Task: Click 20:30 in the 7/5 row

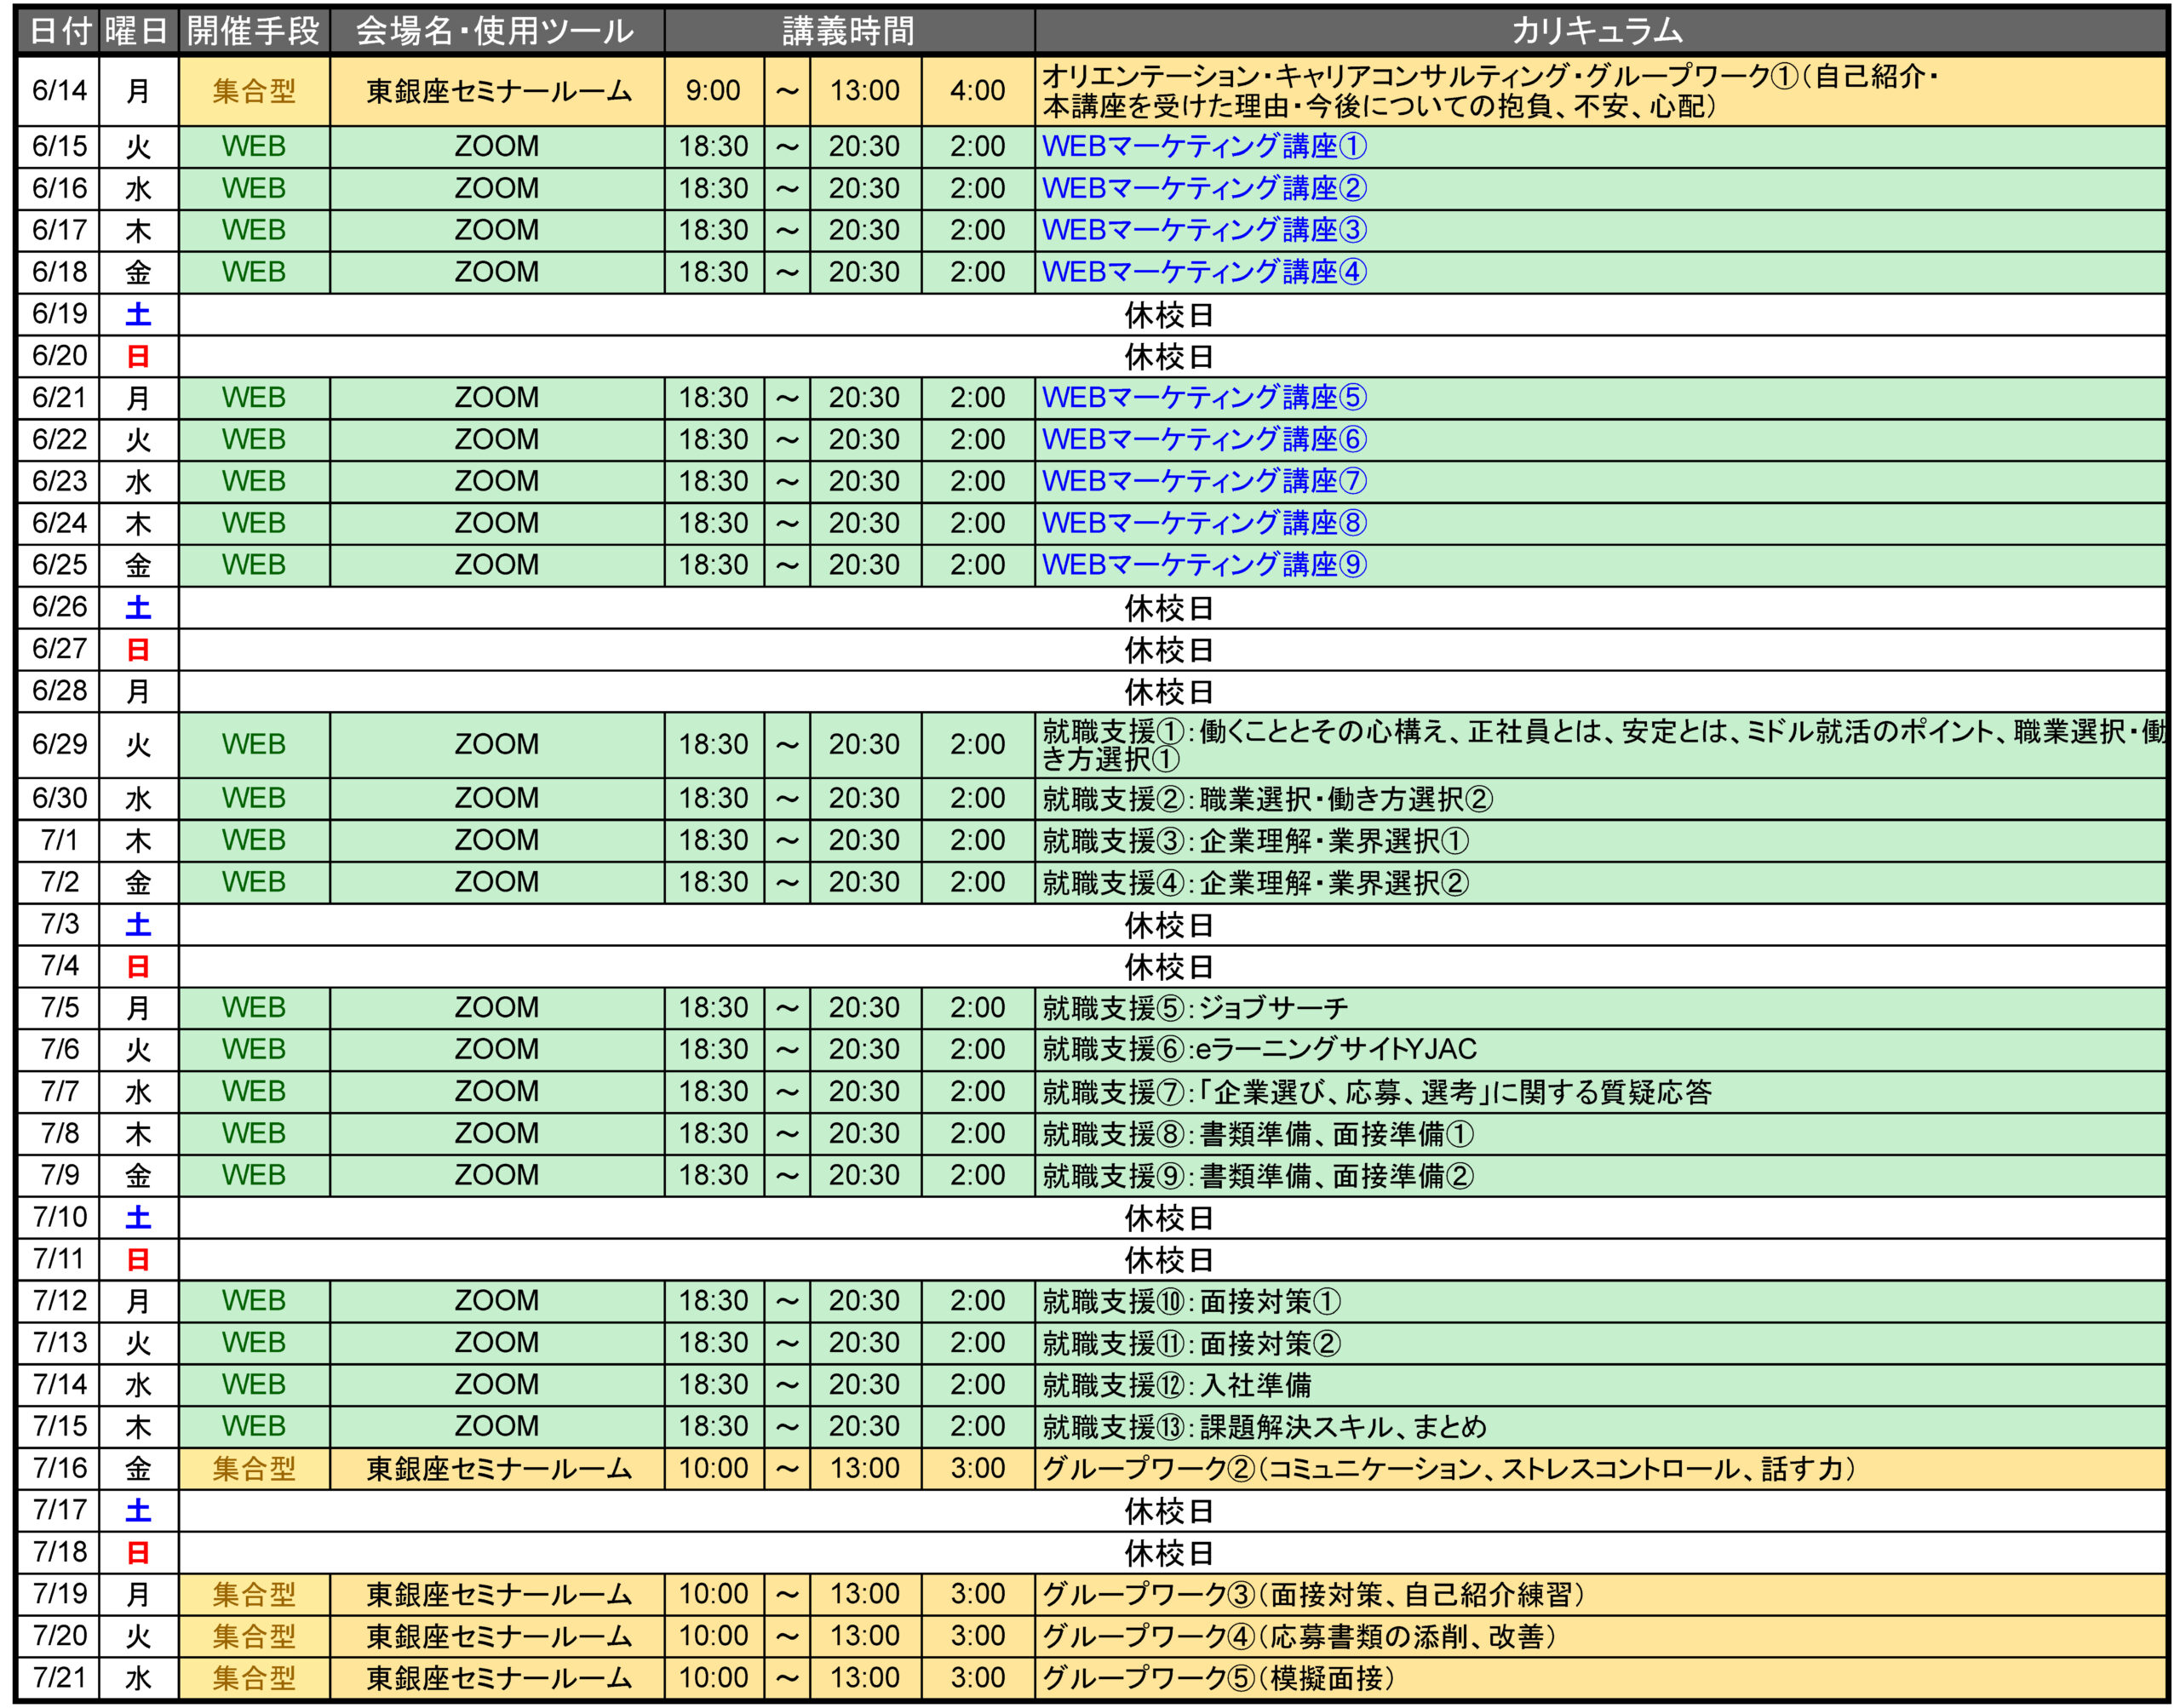Action: click(x=864, y=1008)
